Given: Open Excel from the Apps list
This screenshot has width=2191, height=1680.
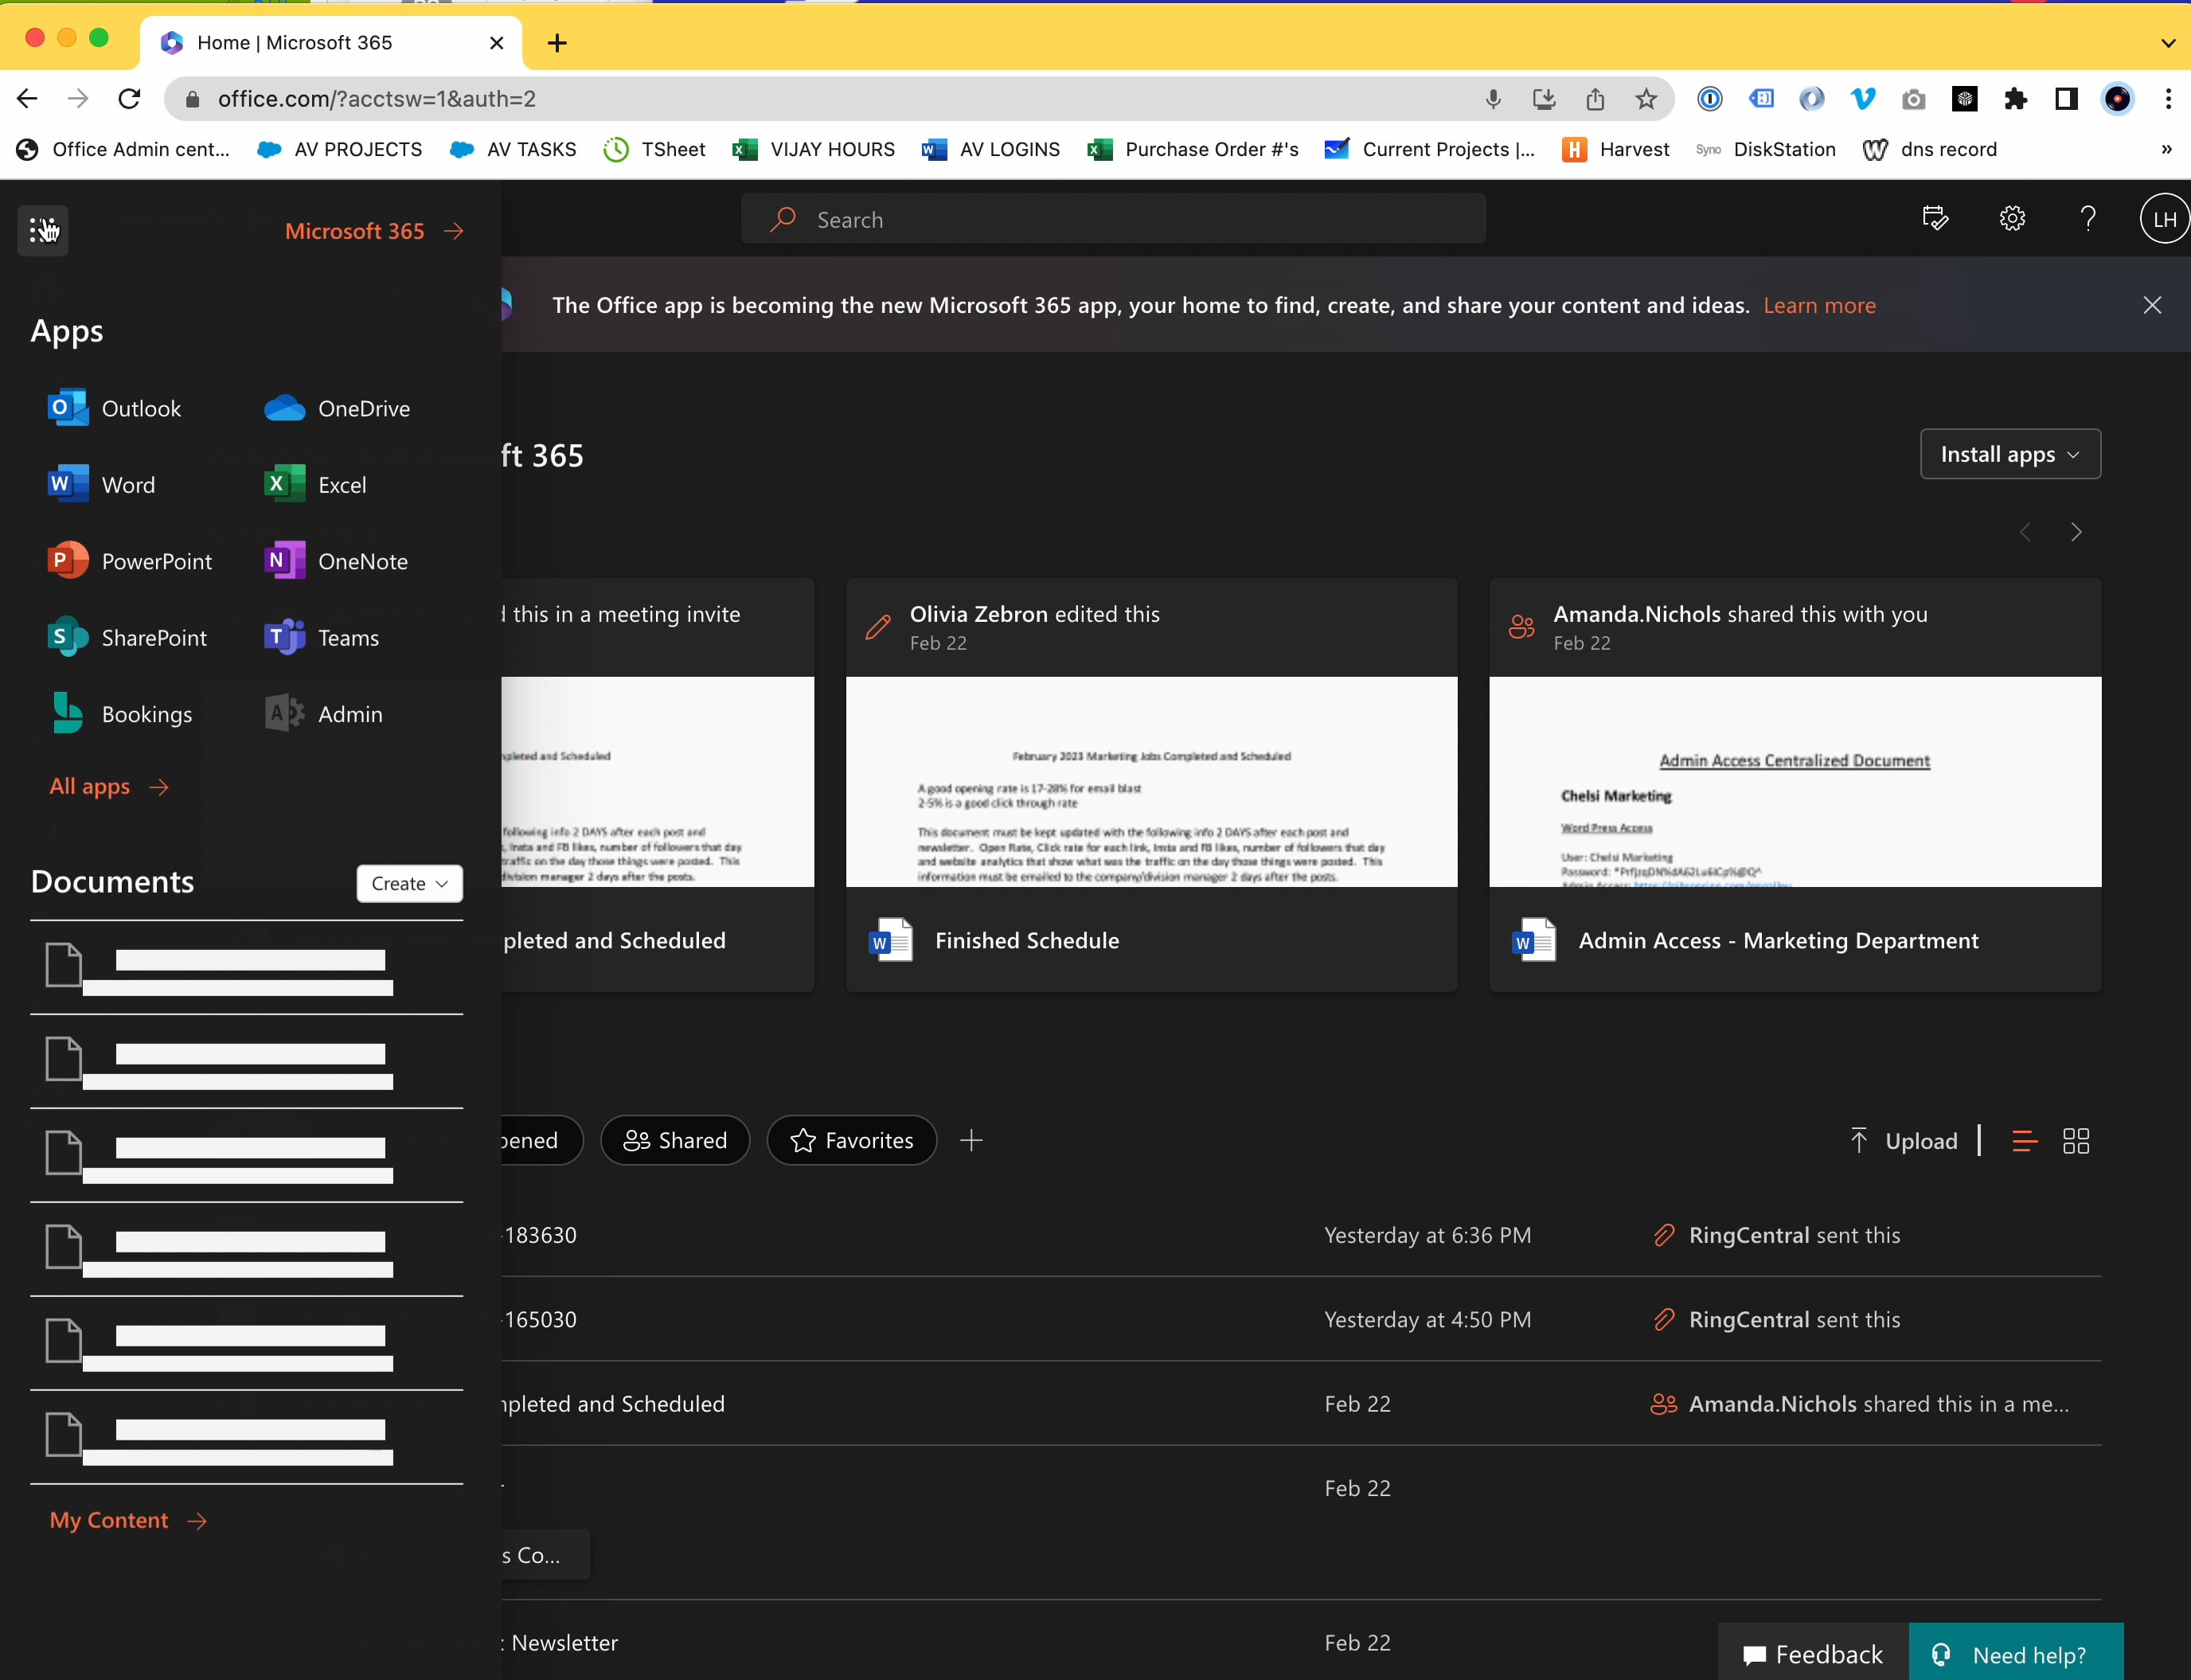Looking at the screenshot, I should point(315,485).
